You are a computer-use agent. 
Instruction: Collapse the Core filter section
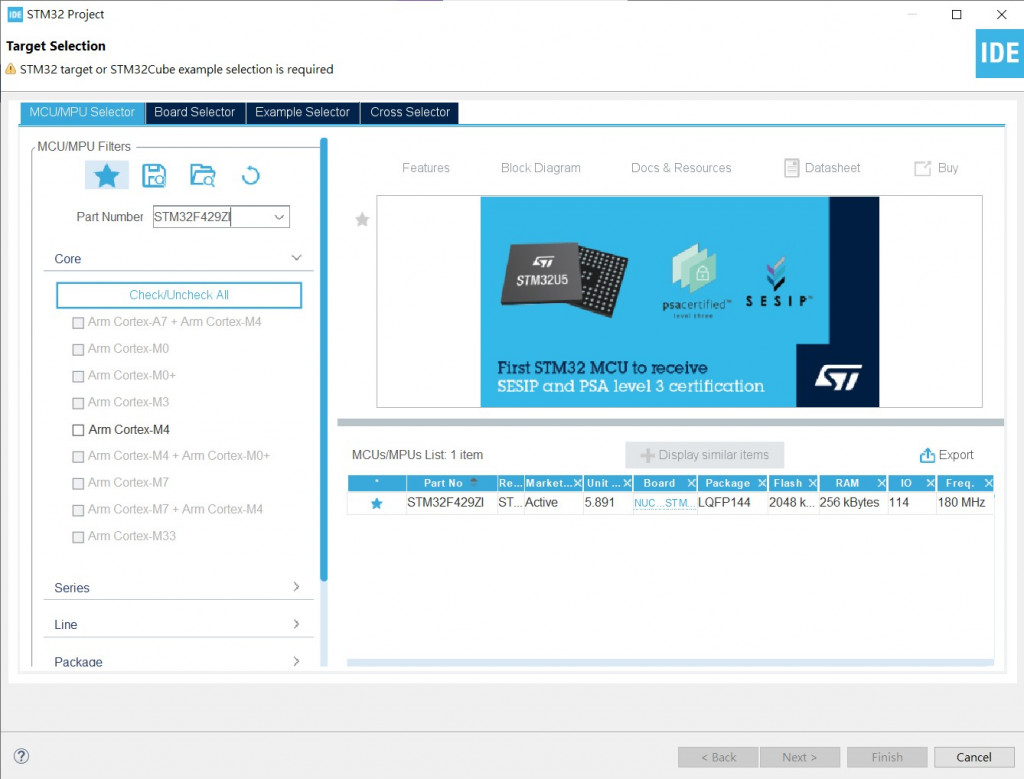click(296, 258)
